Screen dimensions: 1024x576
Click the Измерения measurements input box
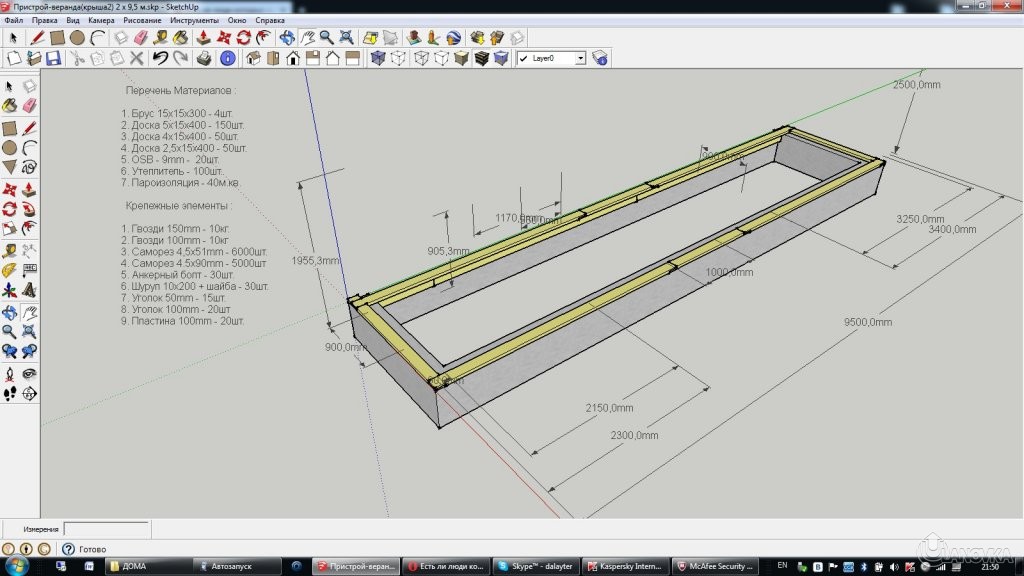[x=106, y=528]
